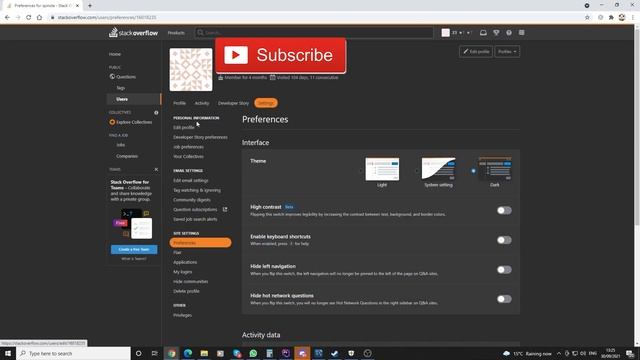Close the Preferences browser tab
640x360 pixels.
pyautogui.click(x=77, y=6)
